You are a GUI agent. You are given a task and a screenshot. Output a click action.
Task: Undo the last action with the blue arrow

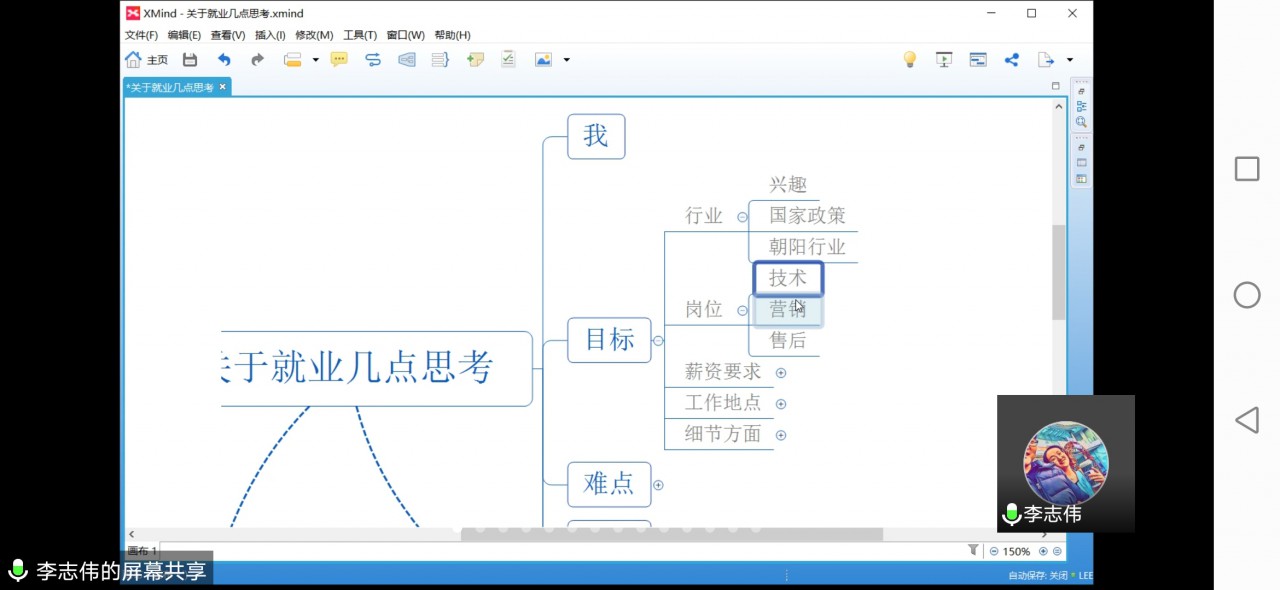point(224,60)
